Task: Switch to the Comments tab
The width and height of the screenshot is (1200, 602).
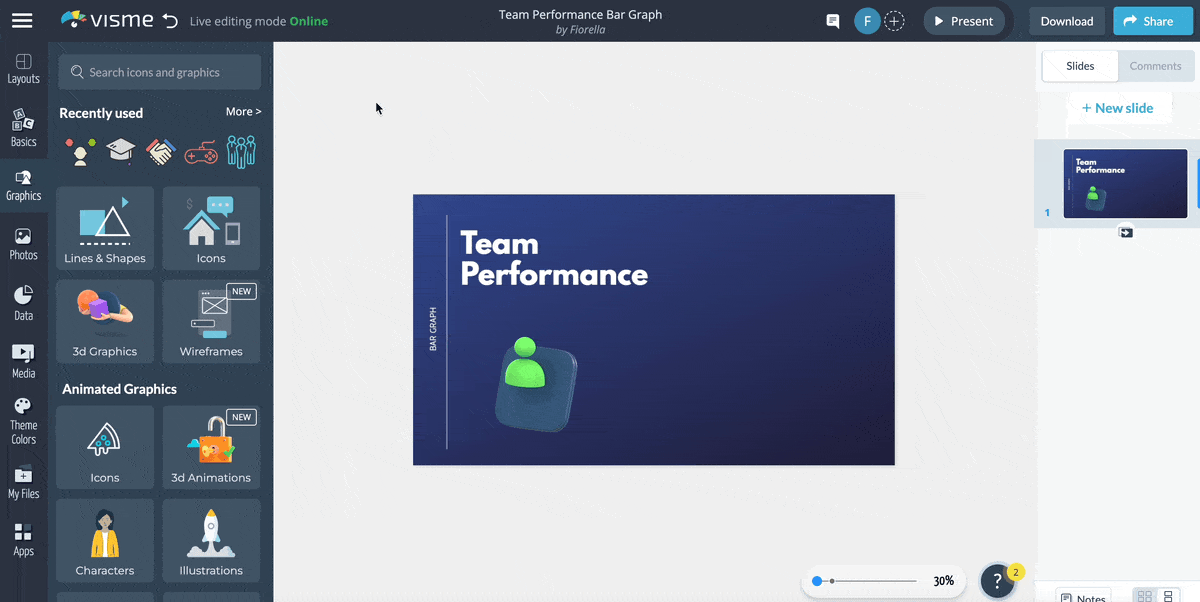Action: click(1155, 66)
